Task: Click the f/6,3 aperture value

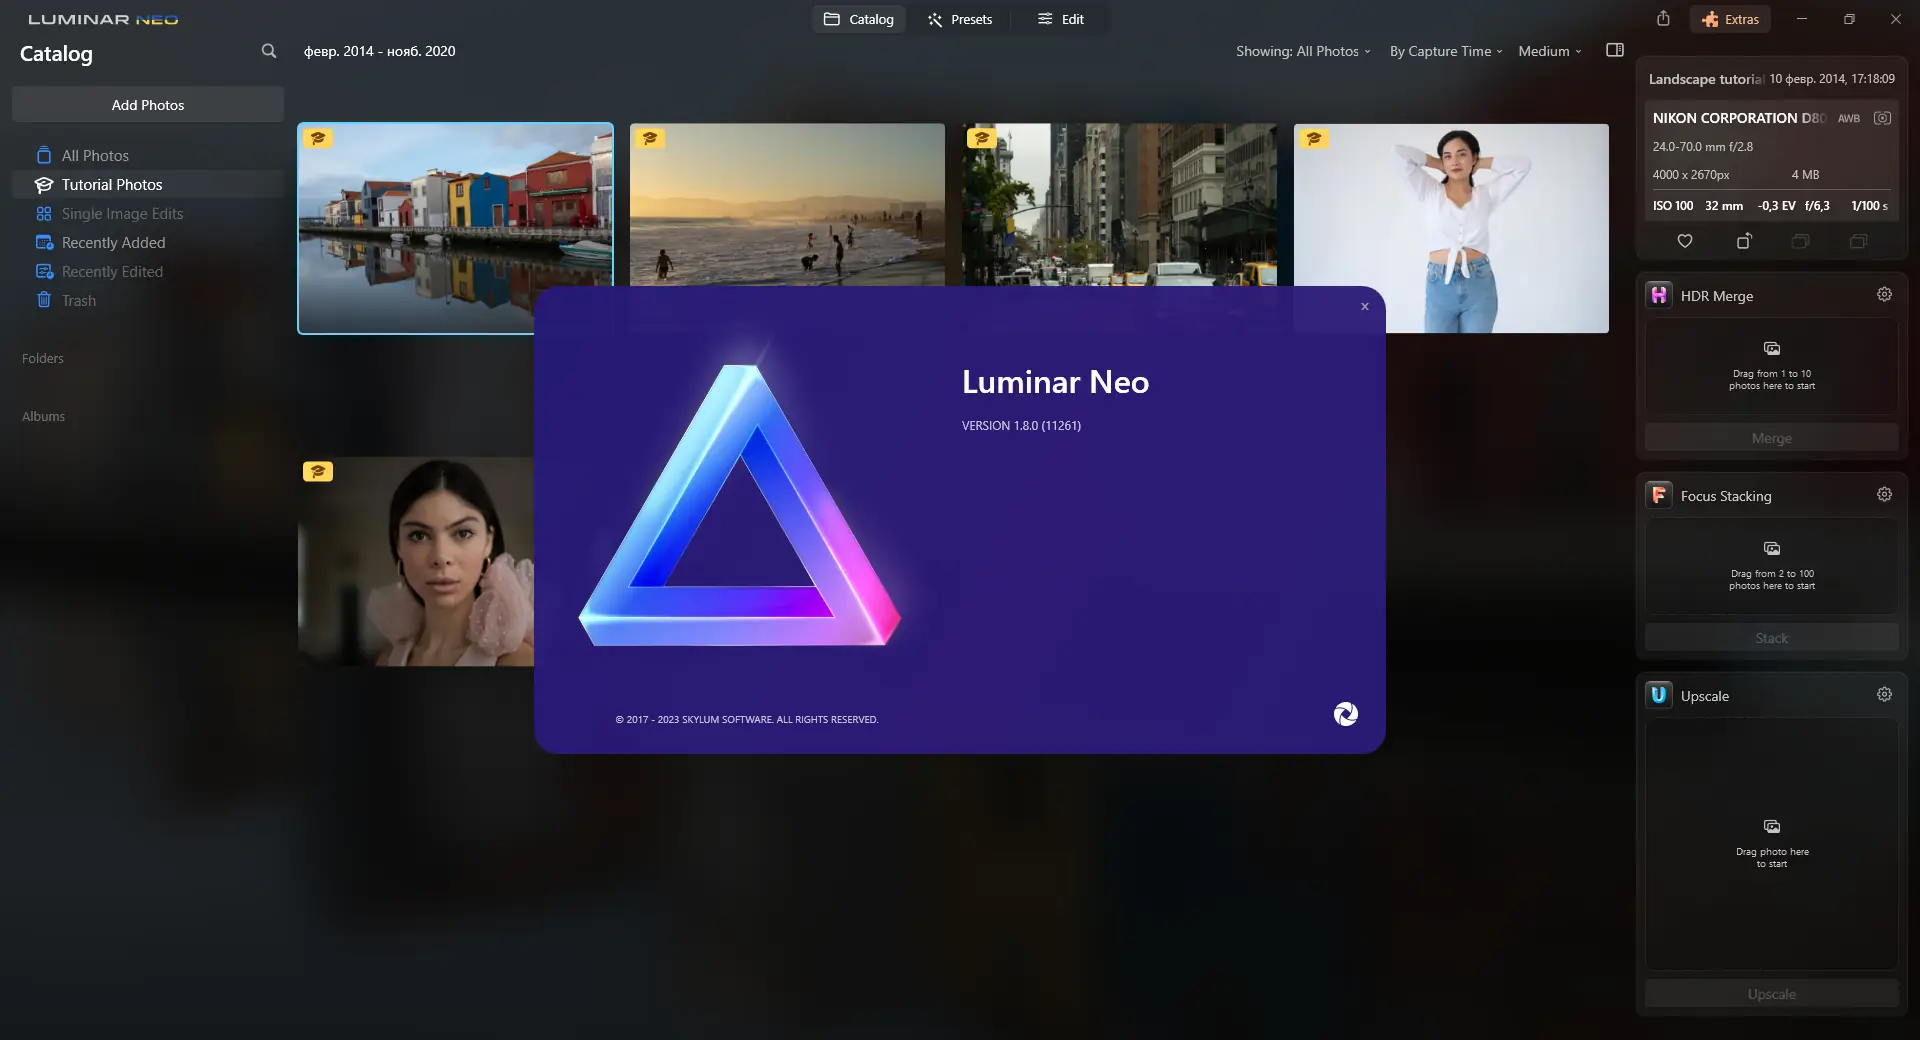Action: pyautogui.click(x=1817, y=206)
